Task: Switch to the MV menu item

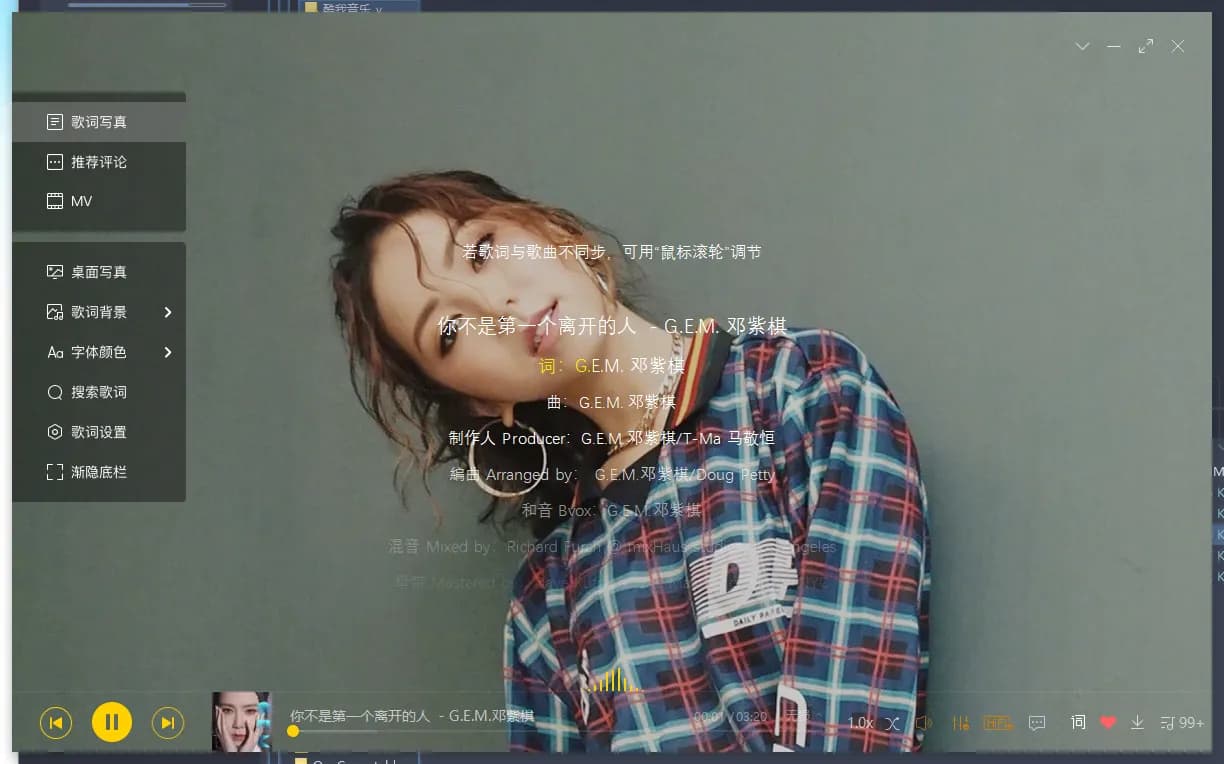Action: click(x=81, y=201)
